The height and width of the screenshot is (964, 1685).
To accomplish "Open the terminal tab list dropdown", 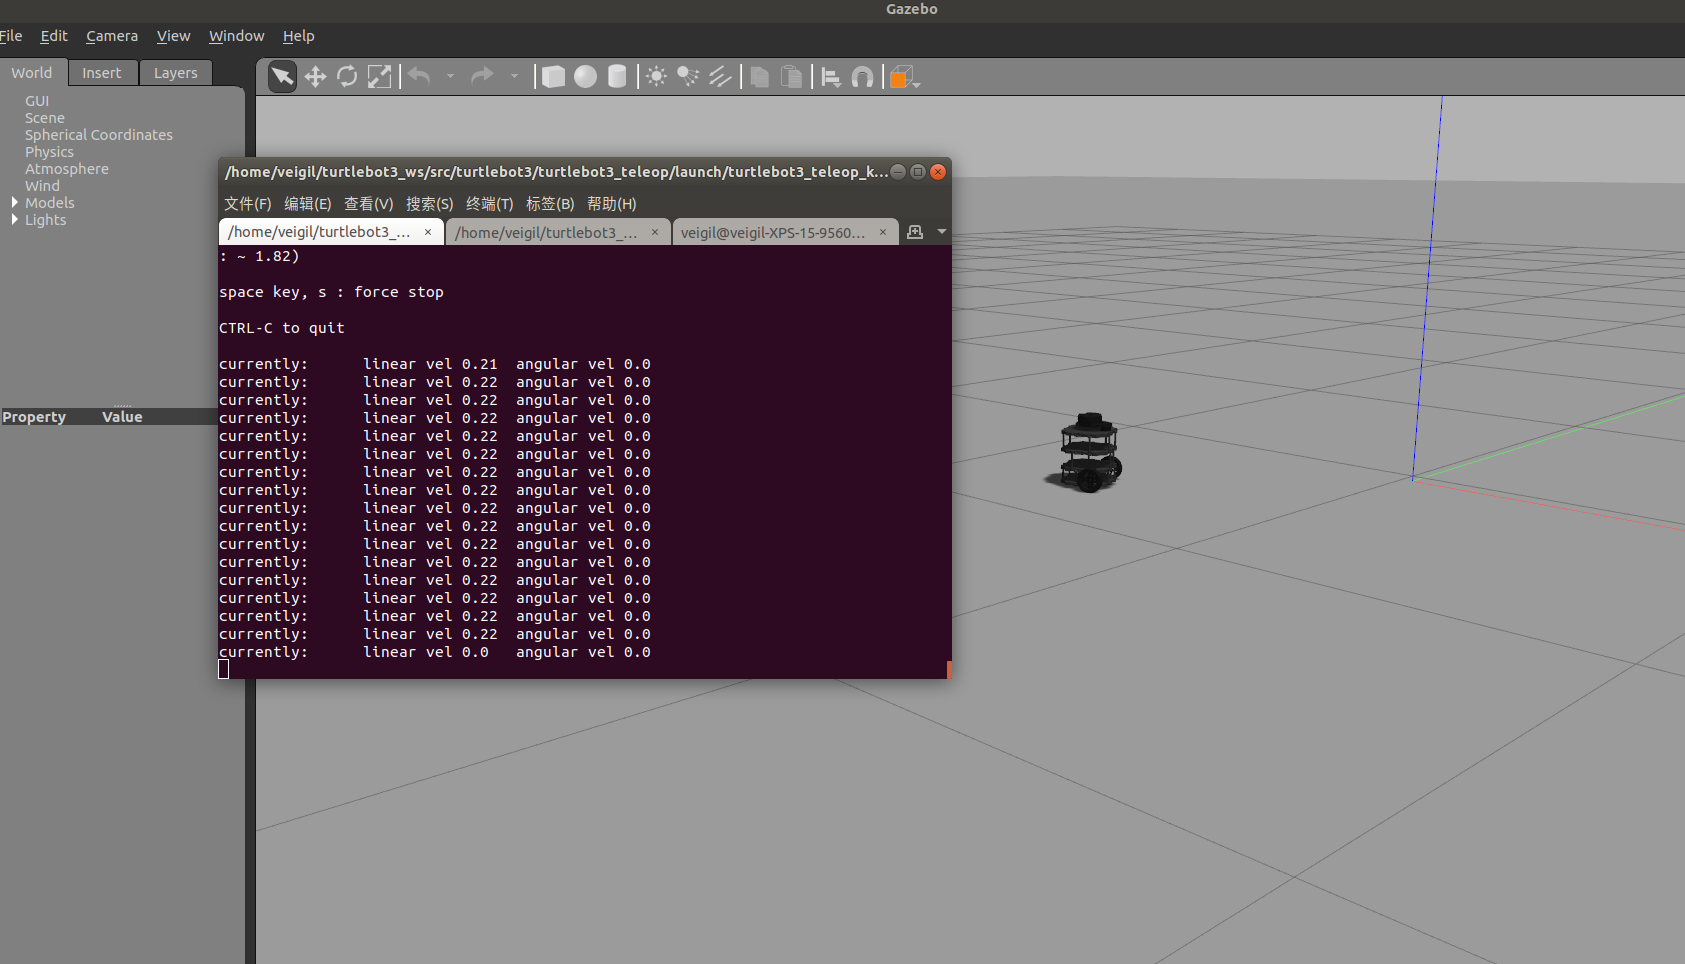I will pyautogui.click(x=942, y=232).
